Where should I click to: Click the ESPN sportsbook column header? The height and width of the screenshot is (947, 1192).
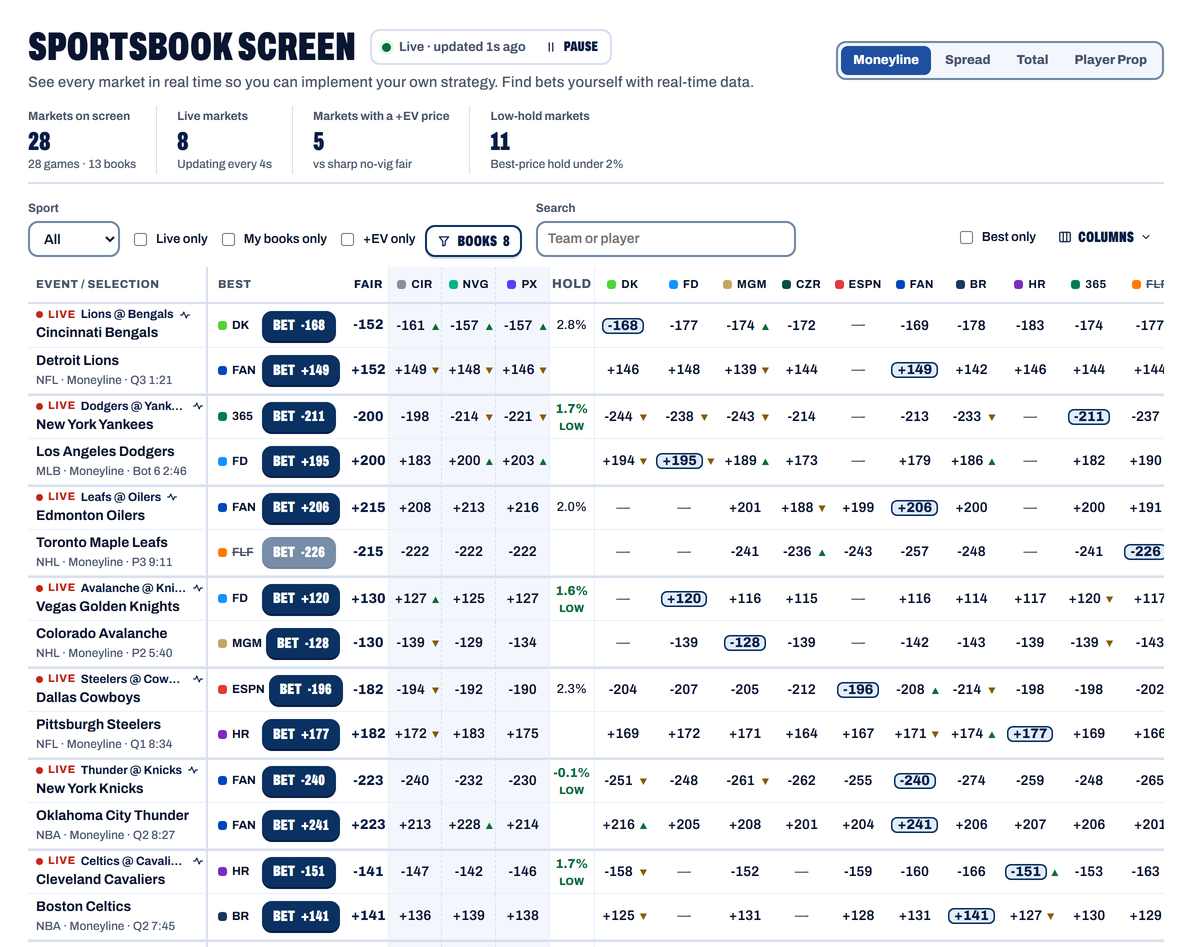tap(858, 284)
